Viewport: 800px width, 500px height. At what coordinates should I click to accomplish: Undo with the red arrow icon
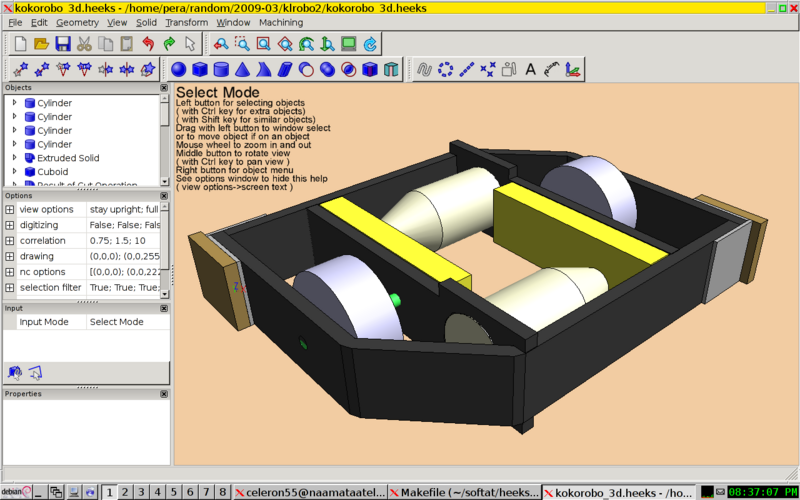pyautogui.click(x=148, y=44)
